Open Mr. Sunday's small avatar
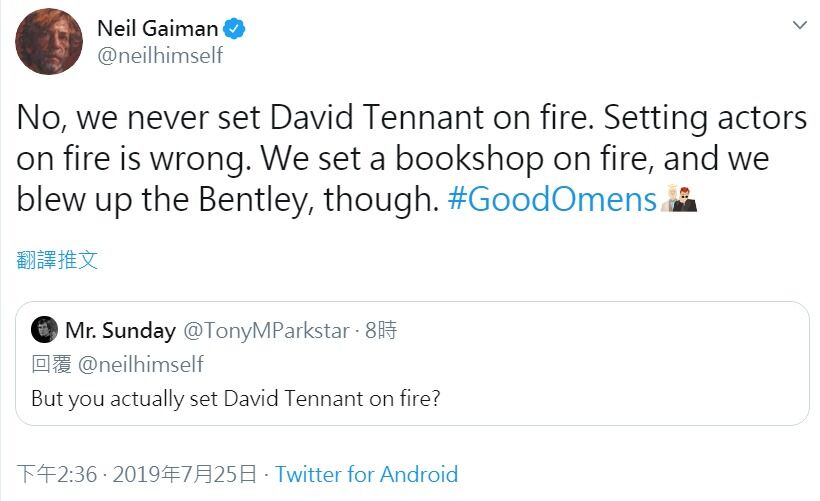820x501 pixels. pos(44,329)
